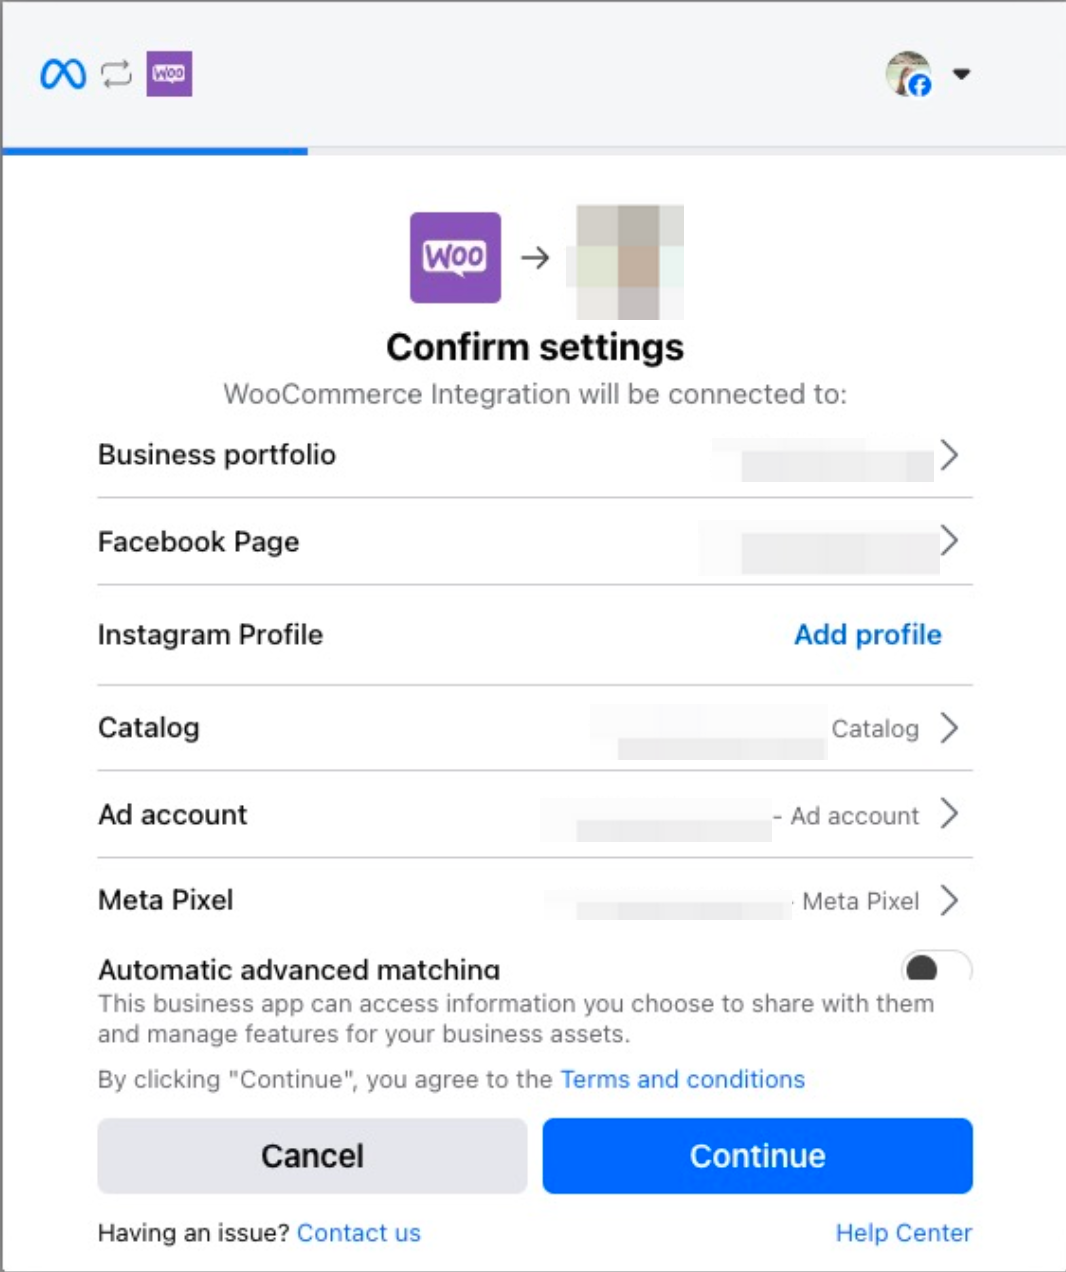Open the Terms and conditions link
1066x1272 pixels.
point(683,1079)
